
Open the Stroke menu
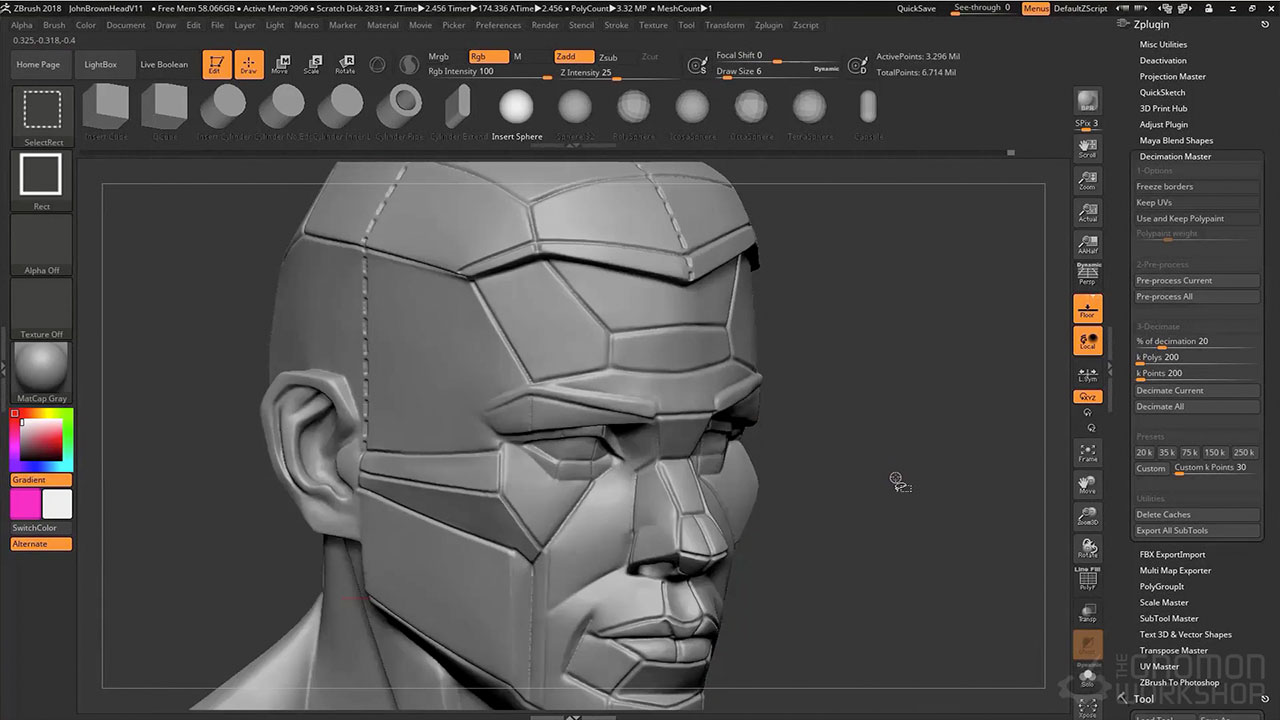616,25
